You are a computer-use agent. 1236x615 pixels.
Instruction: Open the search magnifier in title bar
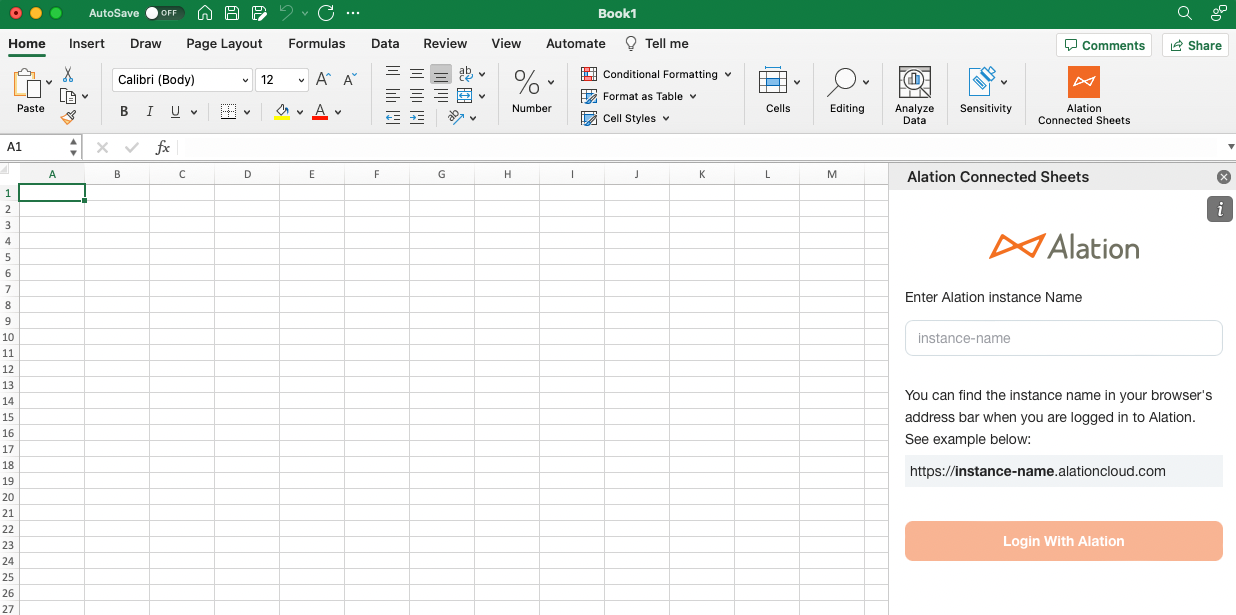[x=1185, y=13]
